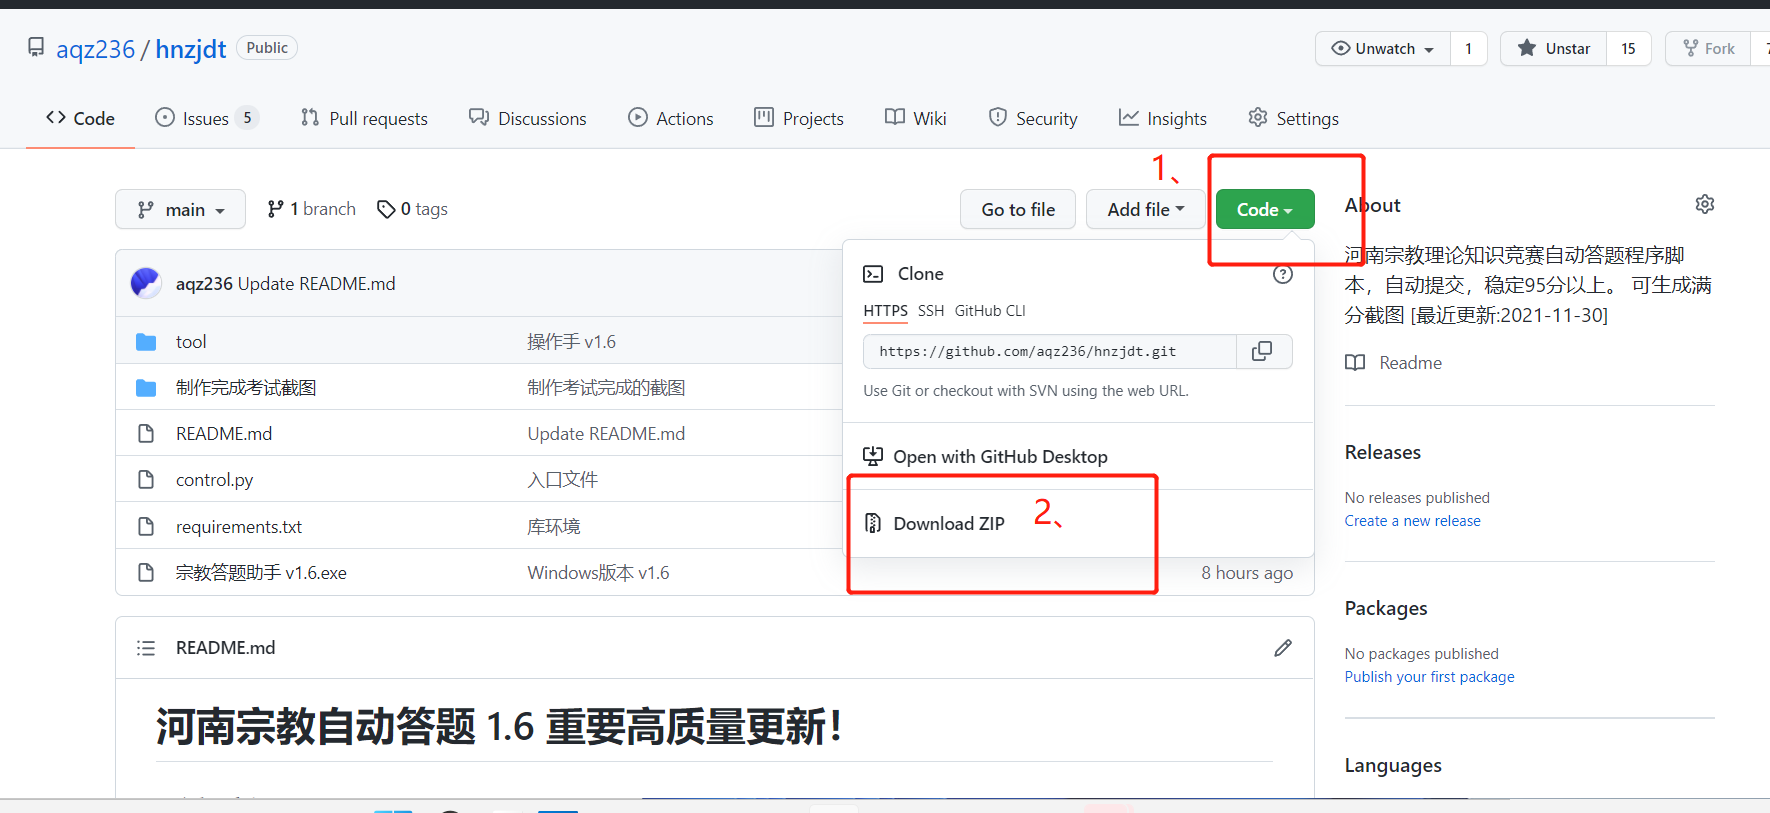Open the About settings gear icon

[1705, 204]
